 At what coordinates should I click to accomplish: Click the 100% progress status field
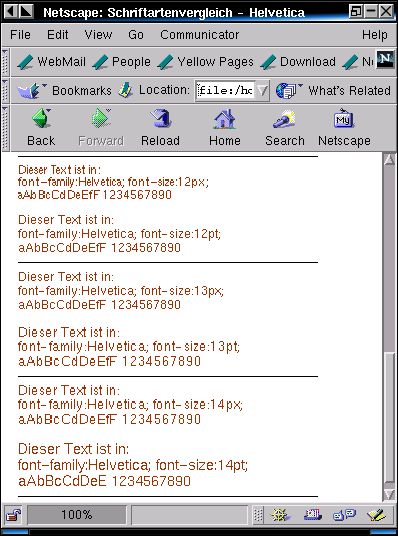pyautogui.click(x=77, y=515)
